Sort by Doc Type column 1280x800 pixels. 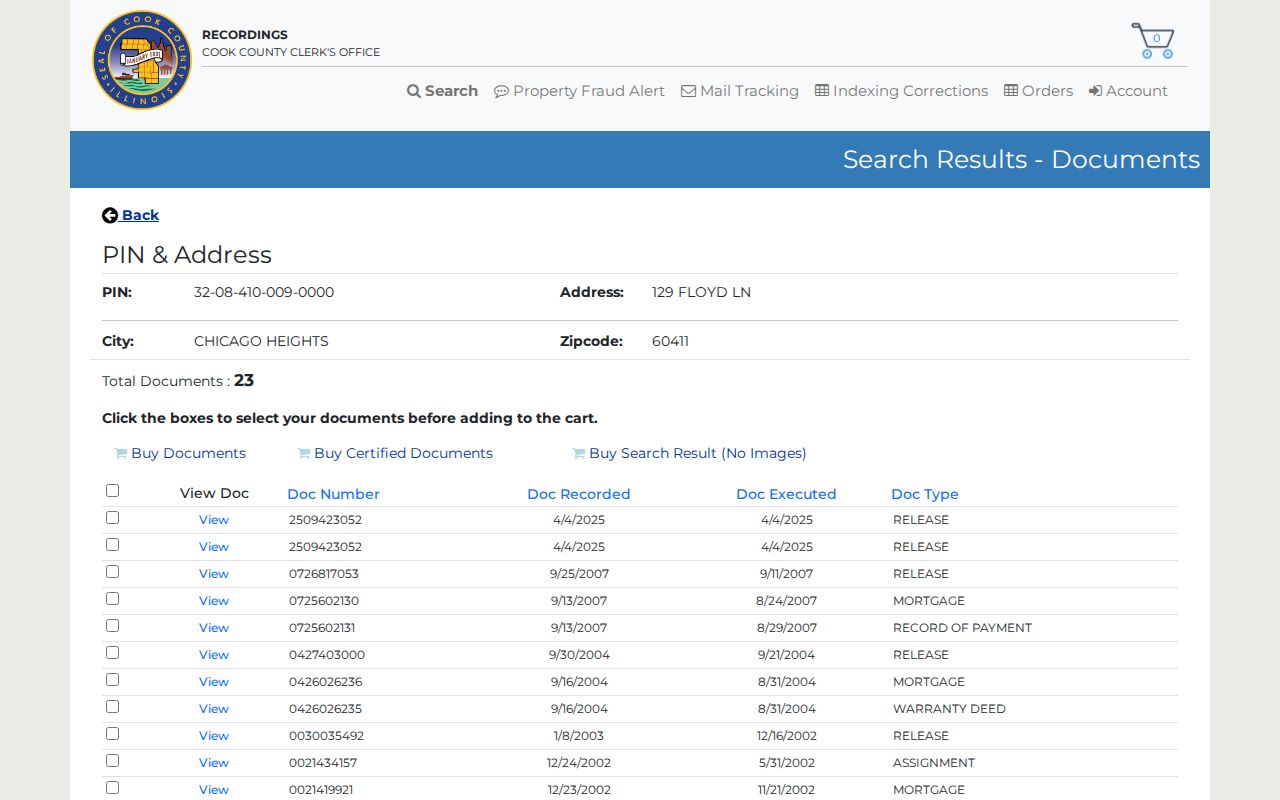[x=925, y=494]
